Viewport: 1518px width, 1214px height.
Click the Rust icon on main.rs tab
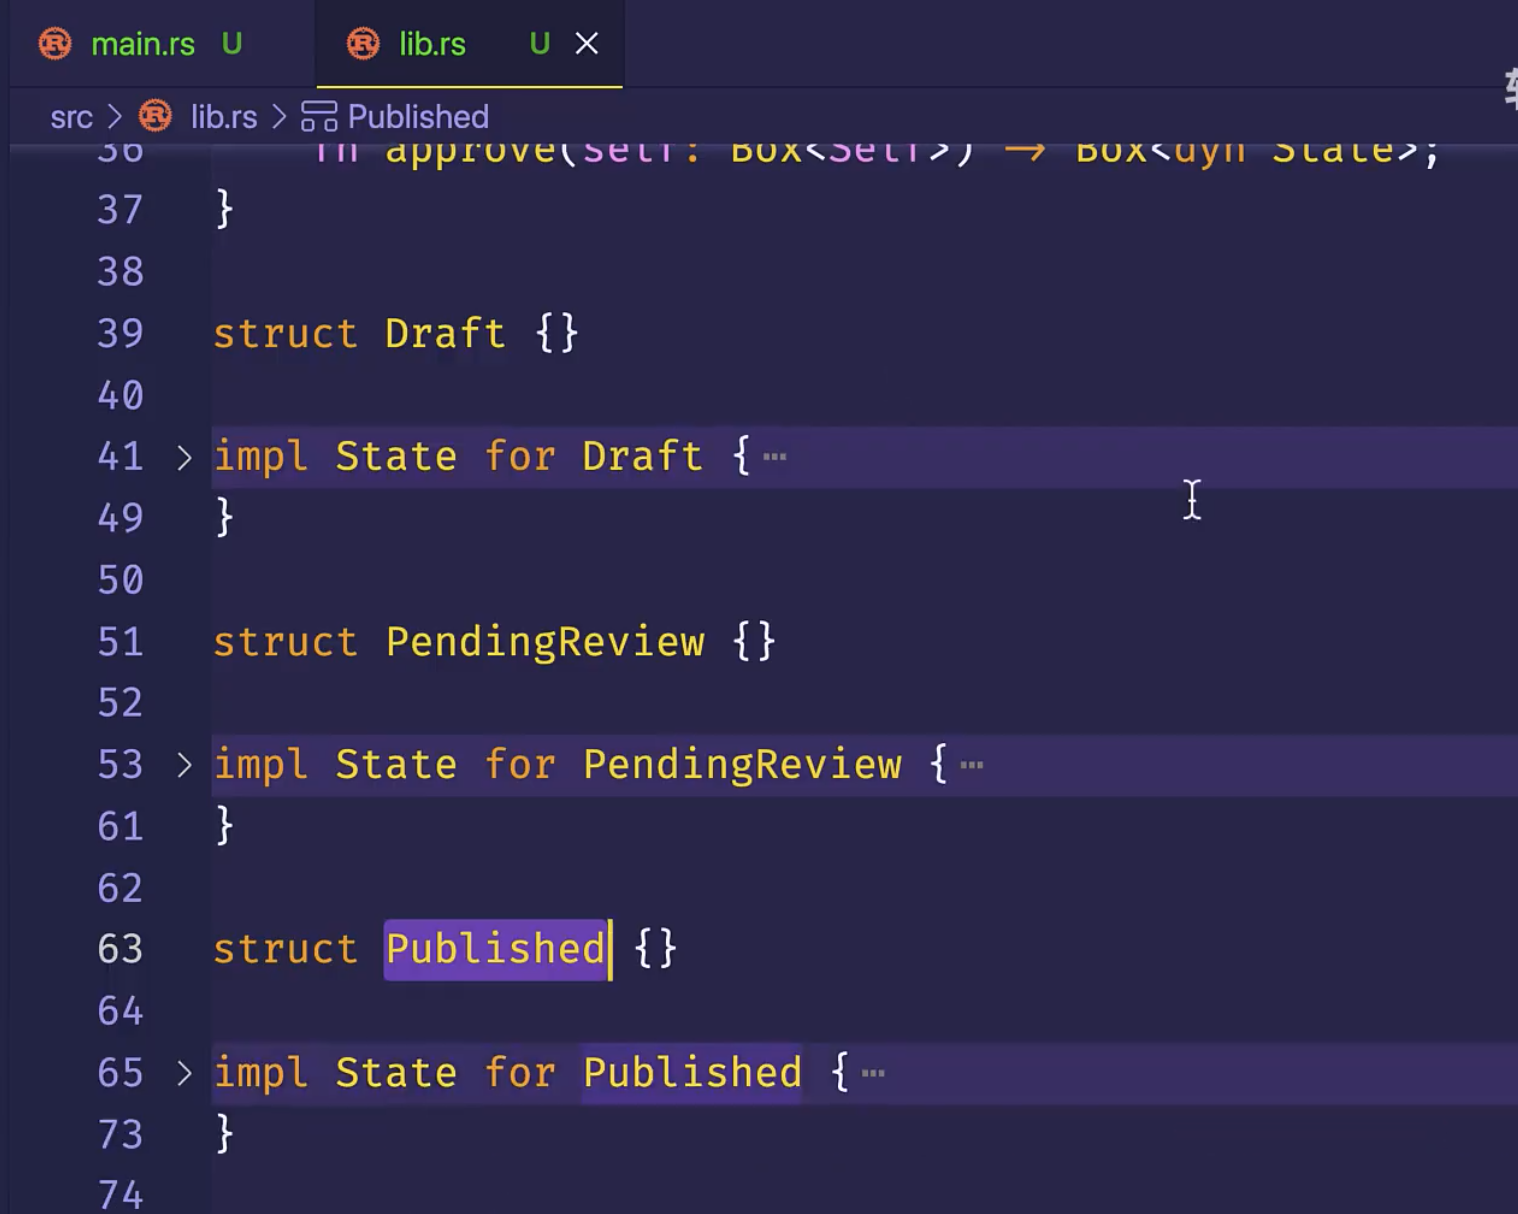55,44
